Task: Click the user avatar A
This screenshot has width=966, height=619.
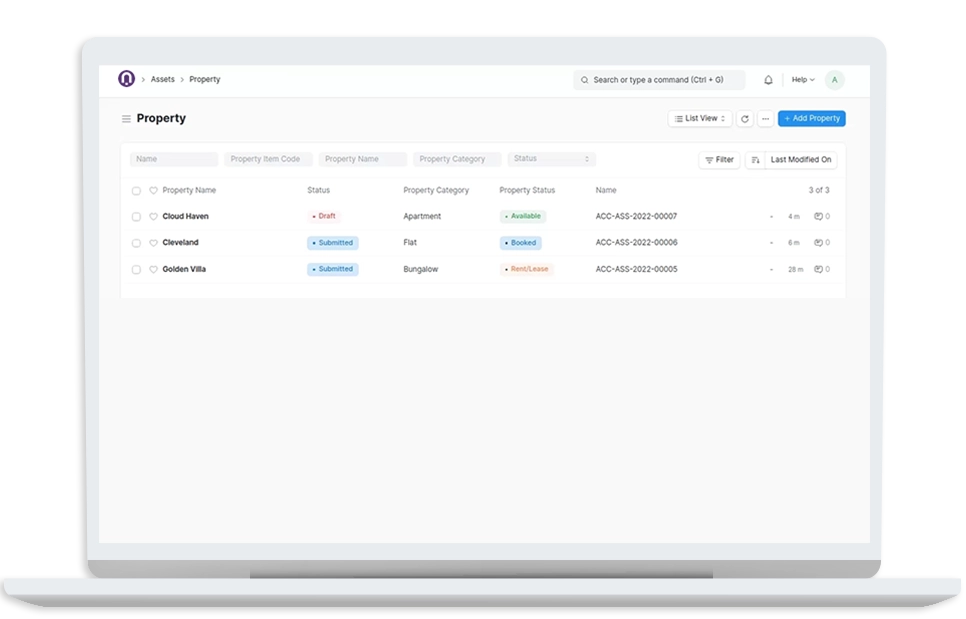Action: [x=835, y=80]
